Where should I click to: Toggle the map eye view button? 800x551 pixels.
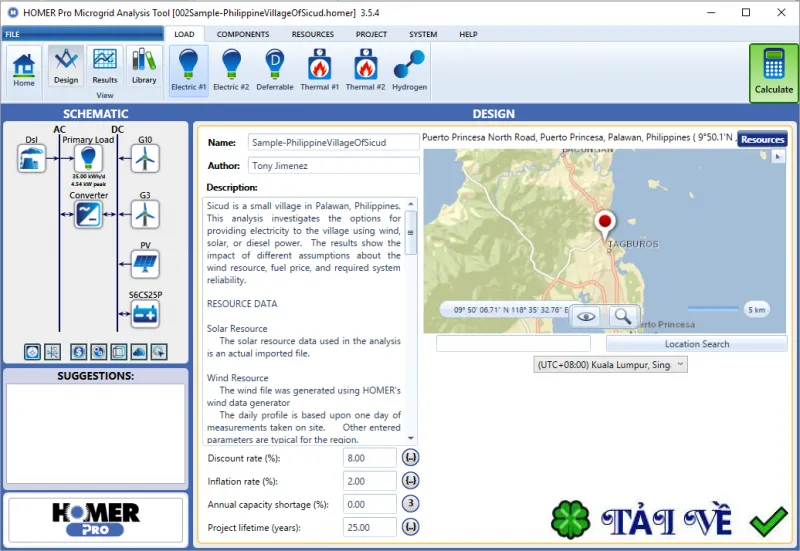[586, 317]
